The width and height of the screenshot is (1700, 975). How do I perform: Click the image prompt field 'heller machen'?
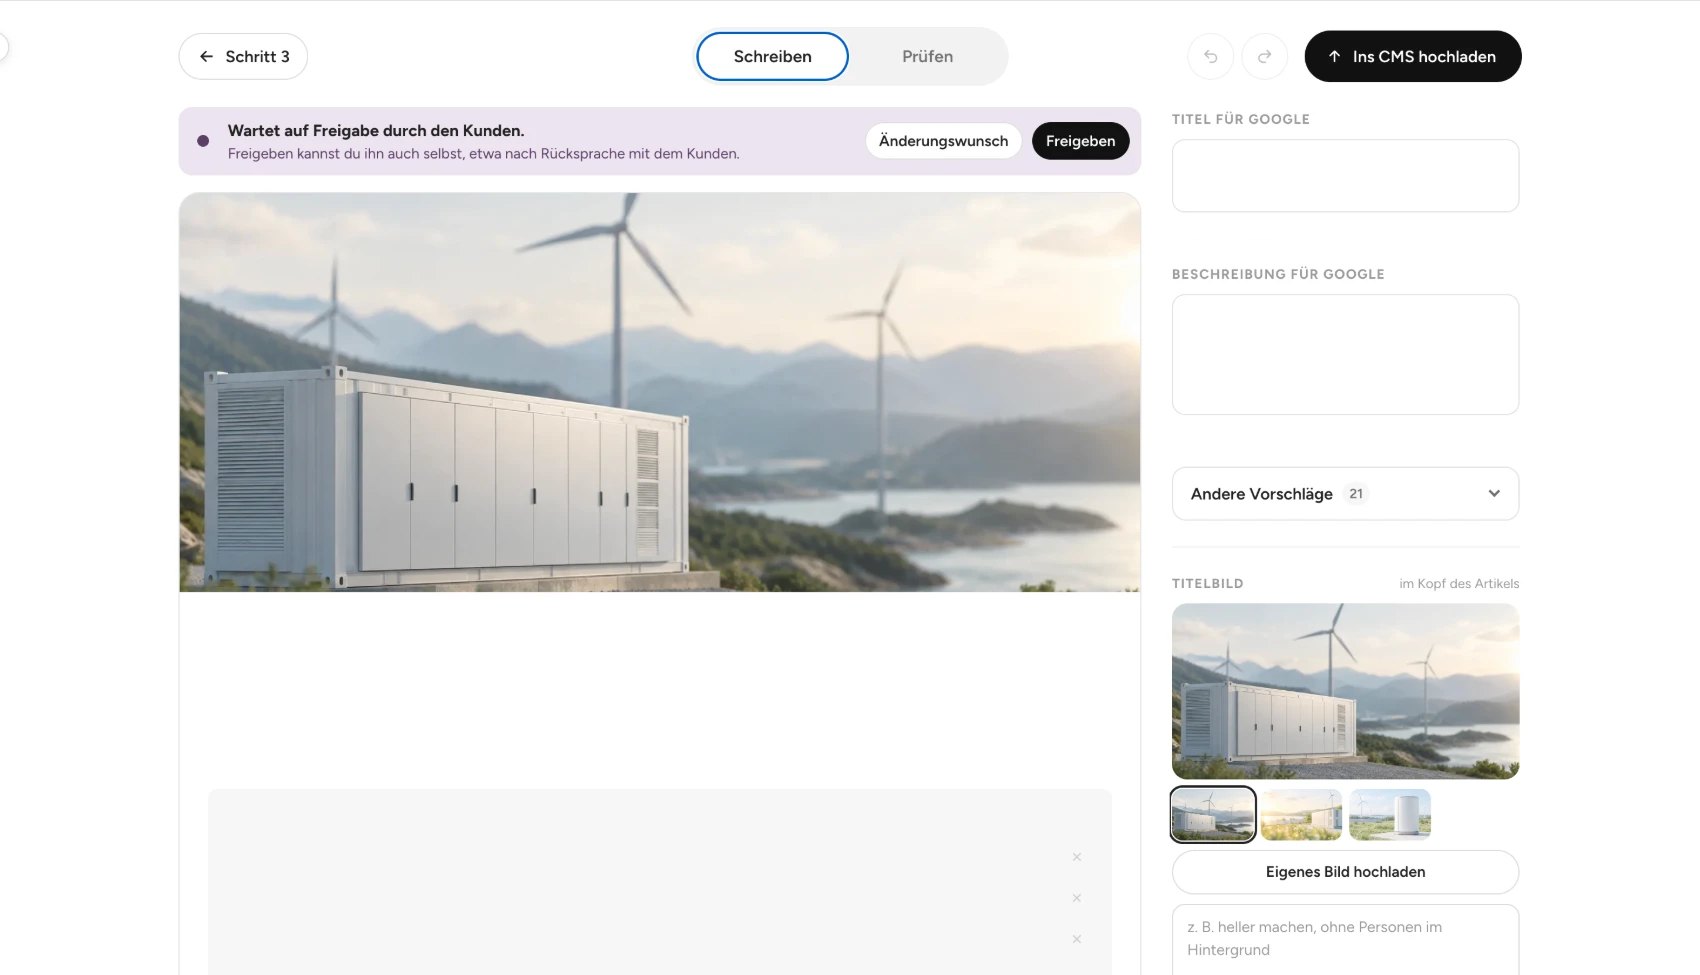(x=1345, y=940)
